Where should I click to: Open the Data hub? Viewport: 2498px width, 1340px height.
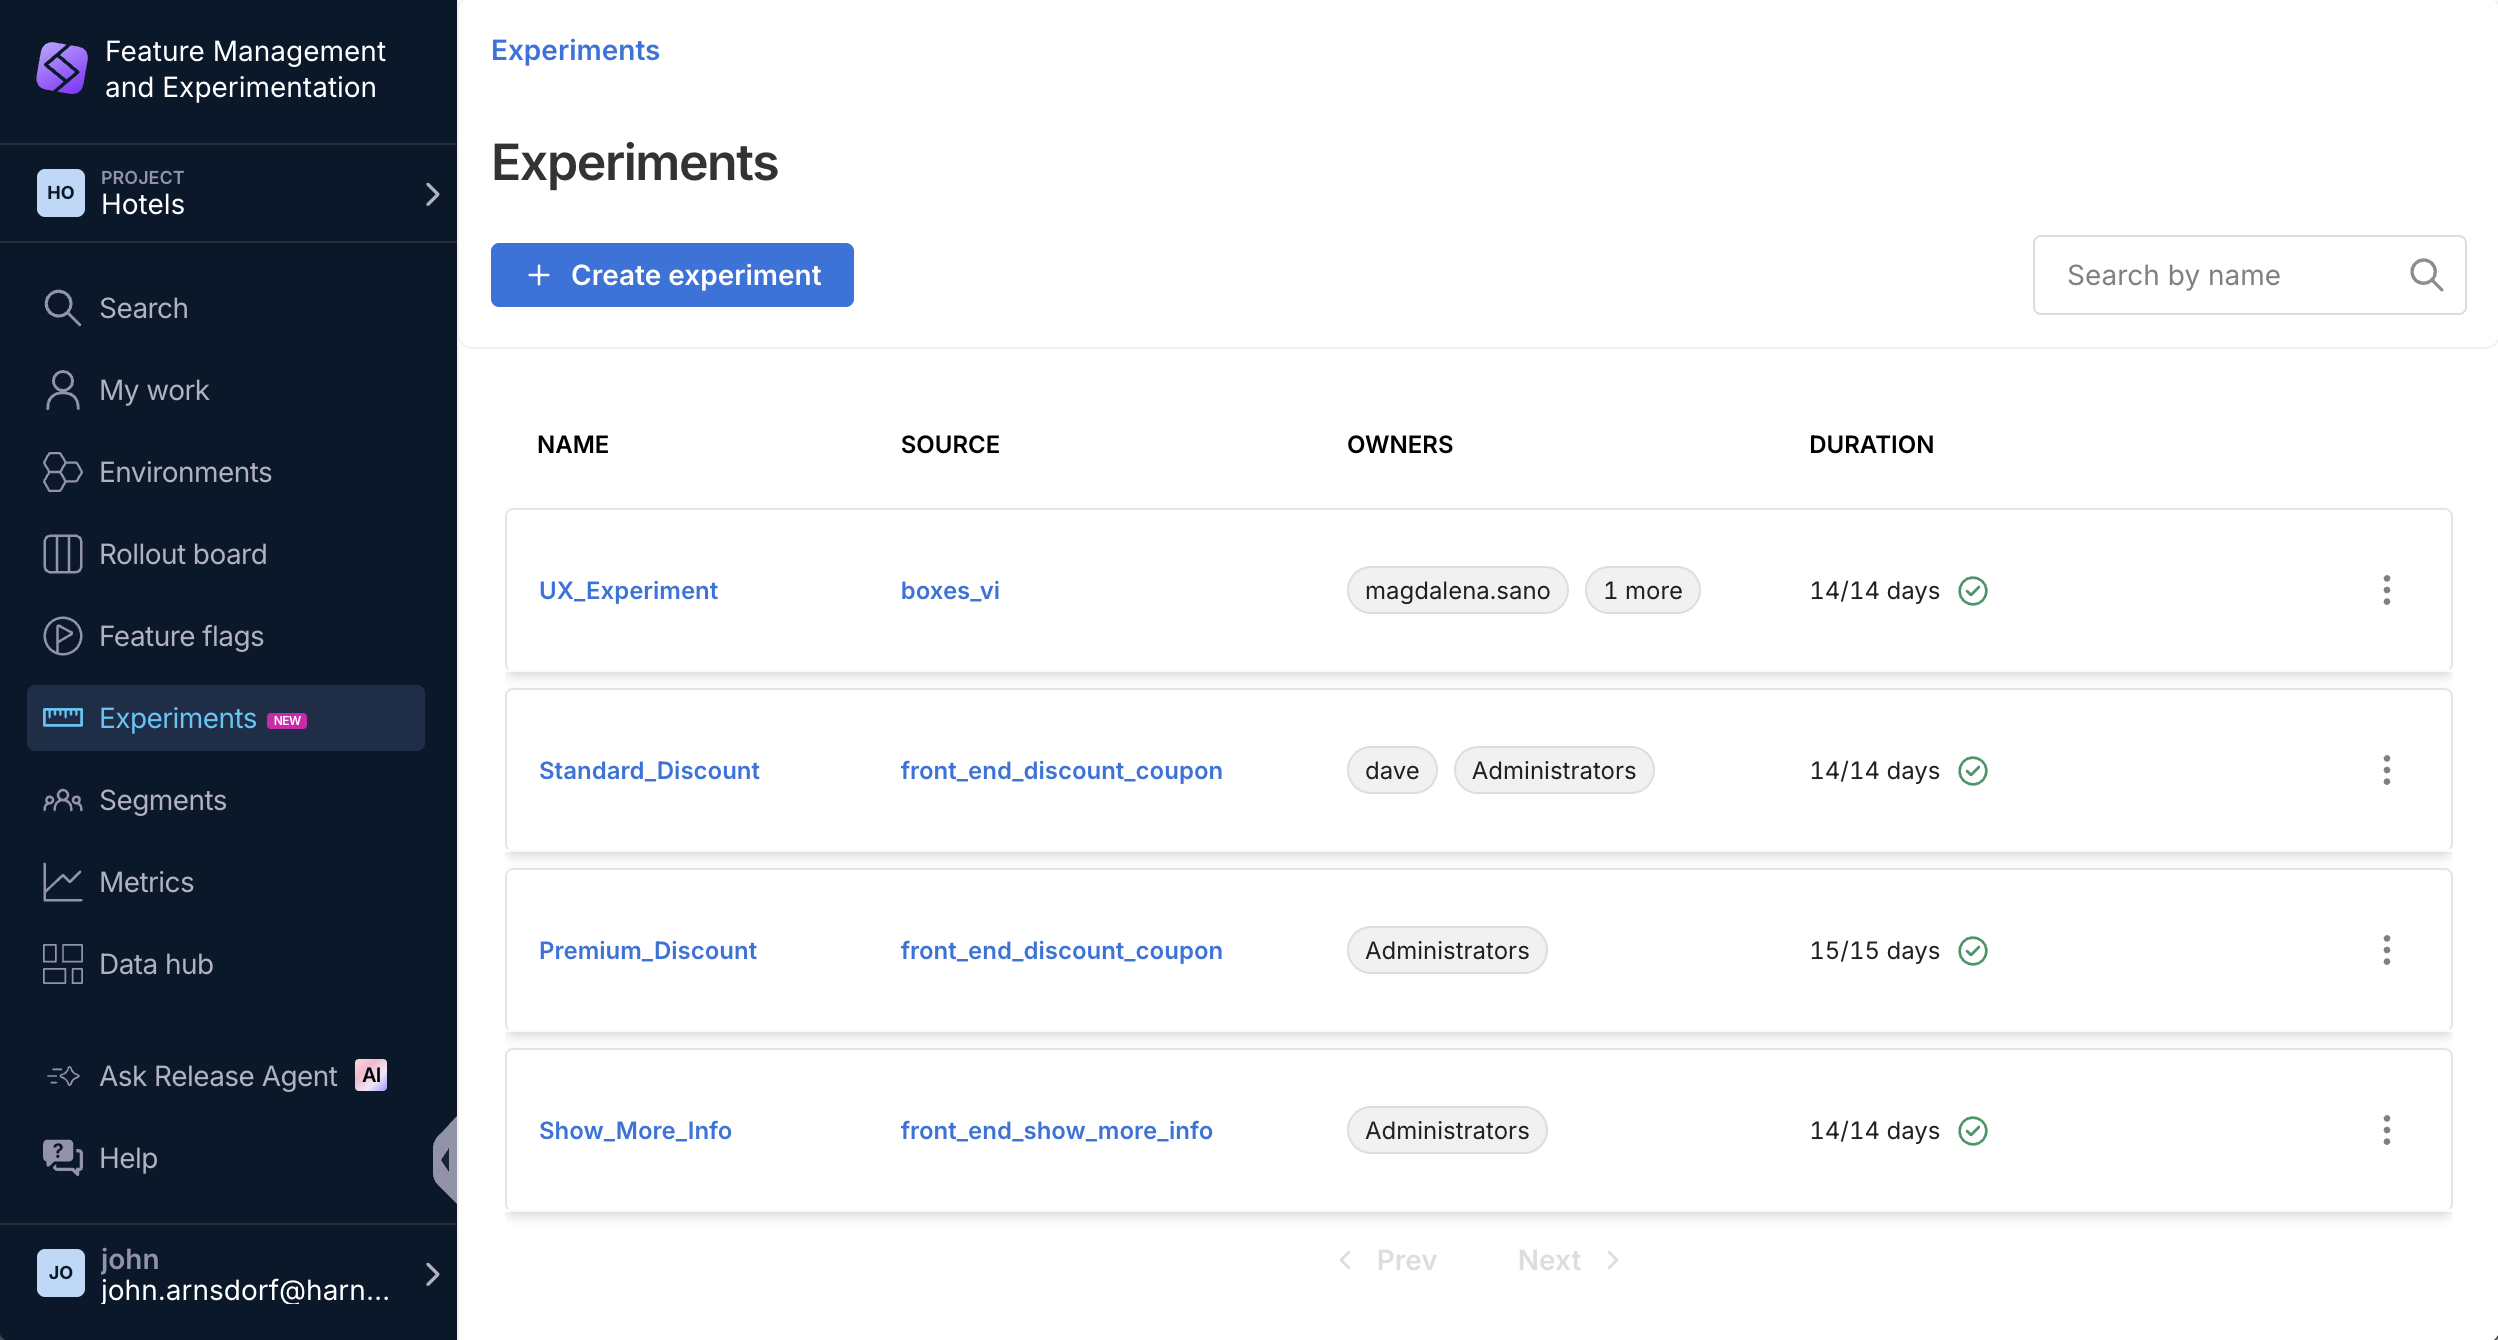coord(154,963)
